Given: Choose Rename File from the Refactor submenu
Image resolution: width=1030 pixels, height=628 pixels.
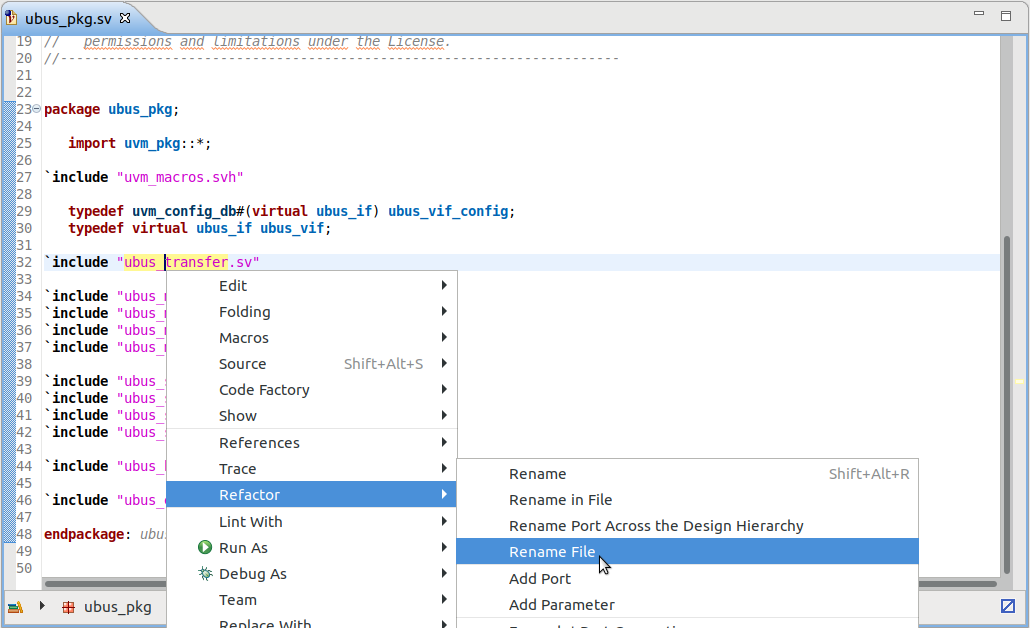Looking at the screenshot, I should click(552, 551).
